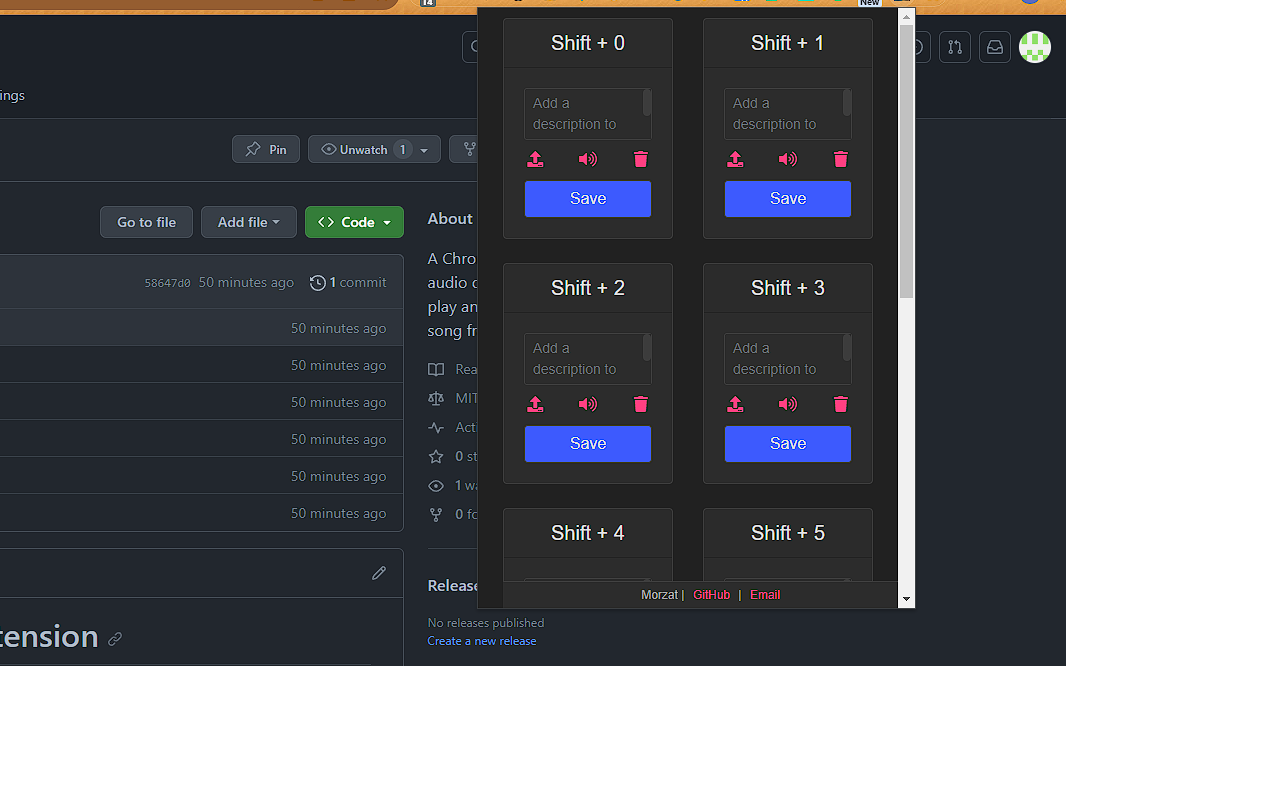
Task: Edit README with pencil icon
Action: coord(379,573)
